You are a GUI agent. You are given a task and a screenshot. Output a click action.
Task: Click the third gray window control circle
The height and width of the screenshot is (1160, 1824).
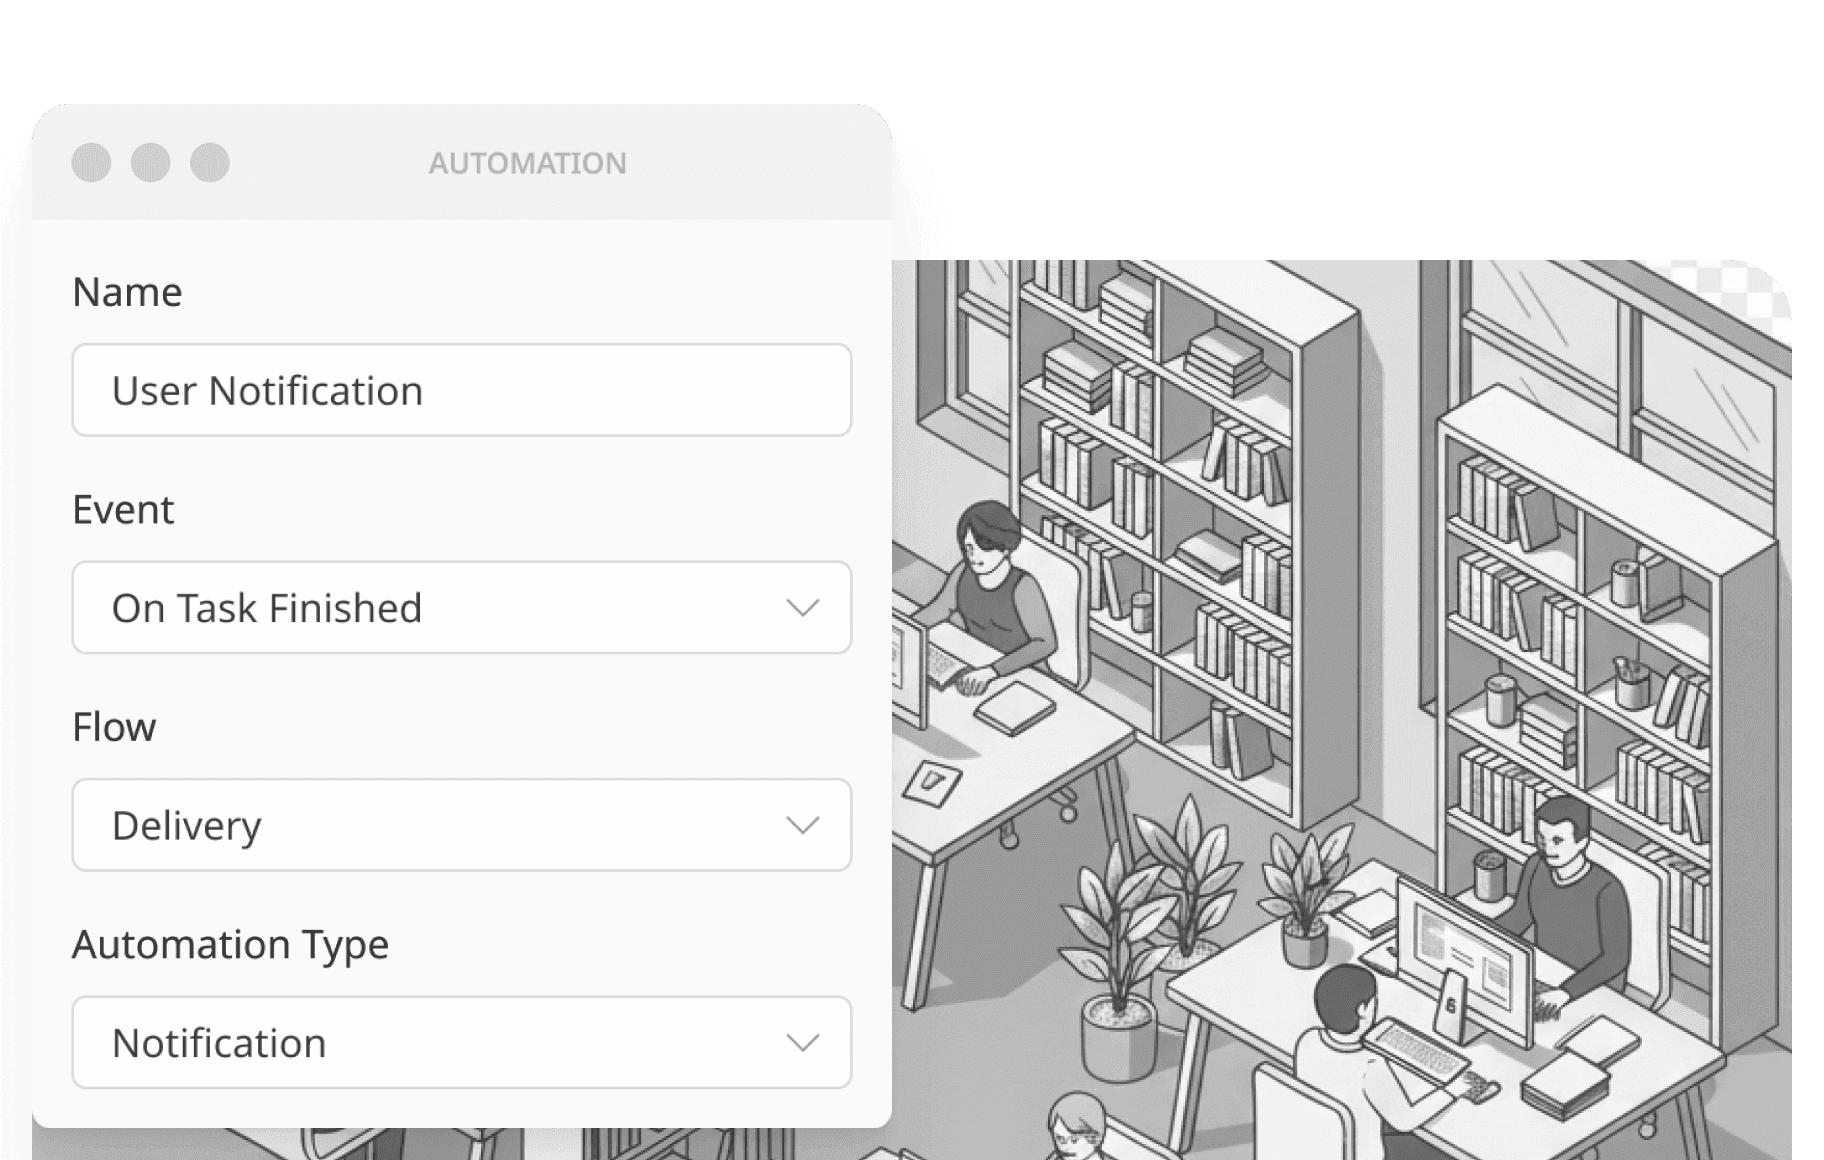coord(210,162)
